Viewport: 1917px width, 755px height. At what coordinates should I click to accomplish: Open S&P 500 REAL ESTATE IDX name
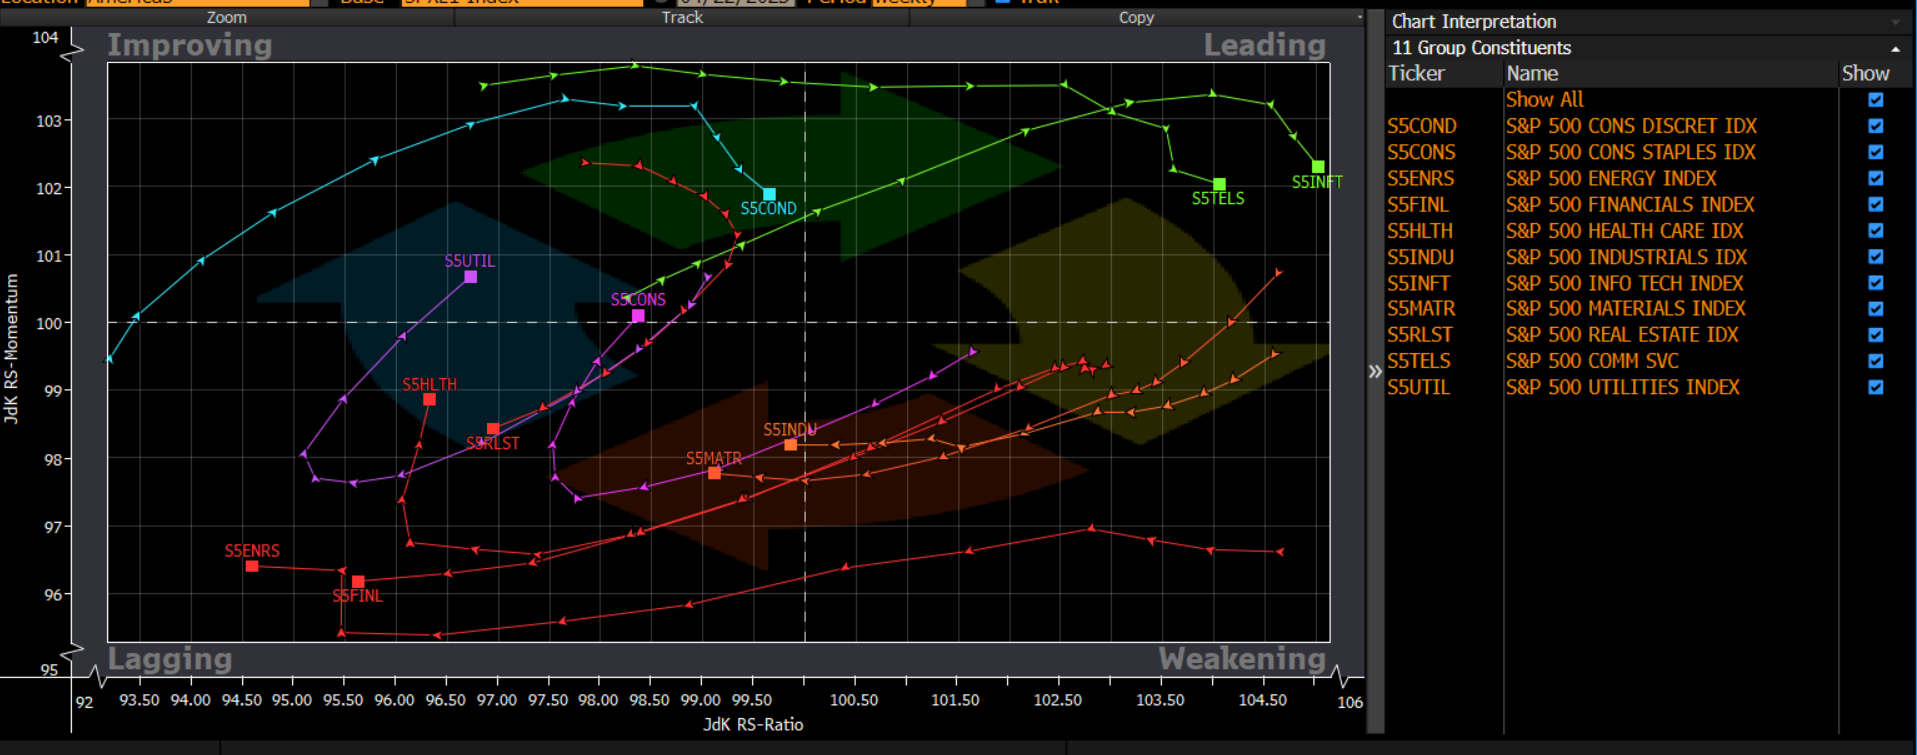(x=1622, y=335)
